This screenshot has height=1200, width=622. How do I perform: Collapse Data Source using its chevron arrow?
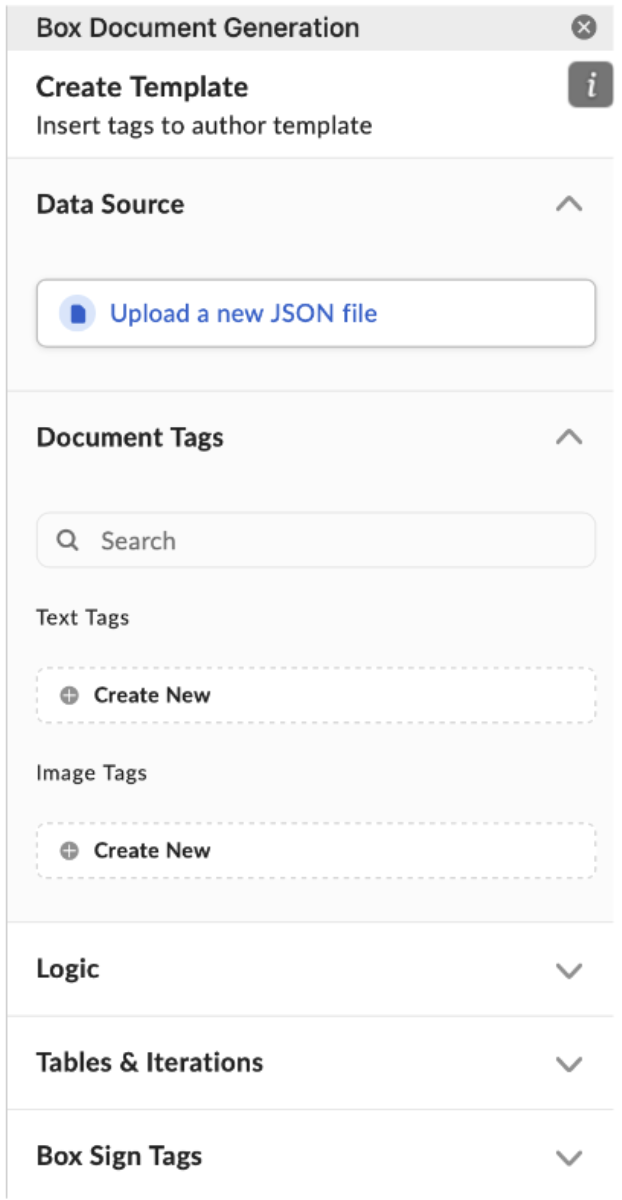[x=569, y=204]
